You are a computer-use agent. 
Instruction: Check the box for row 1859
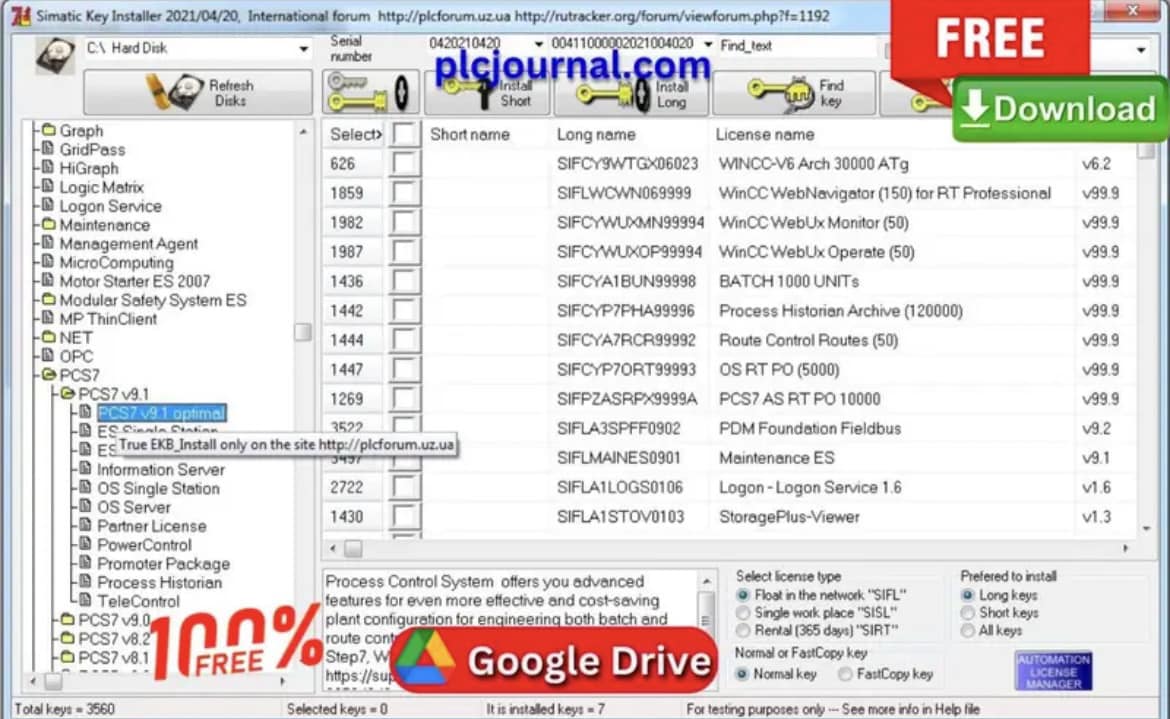click(404, 193)
